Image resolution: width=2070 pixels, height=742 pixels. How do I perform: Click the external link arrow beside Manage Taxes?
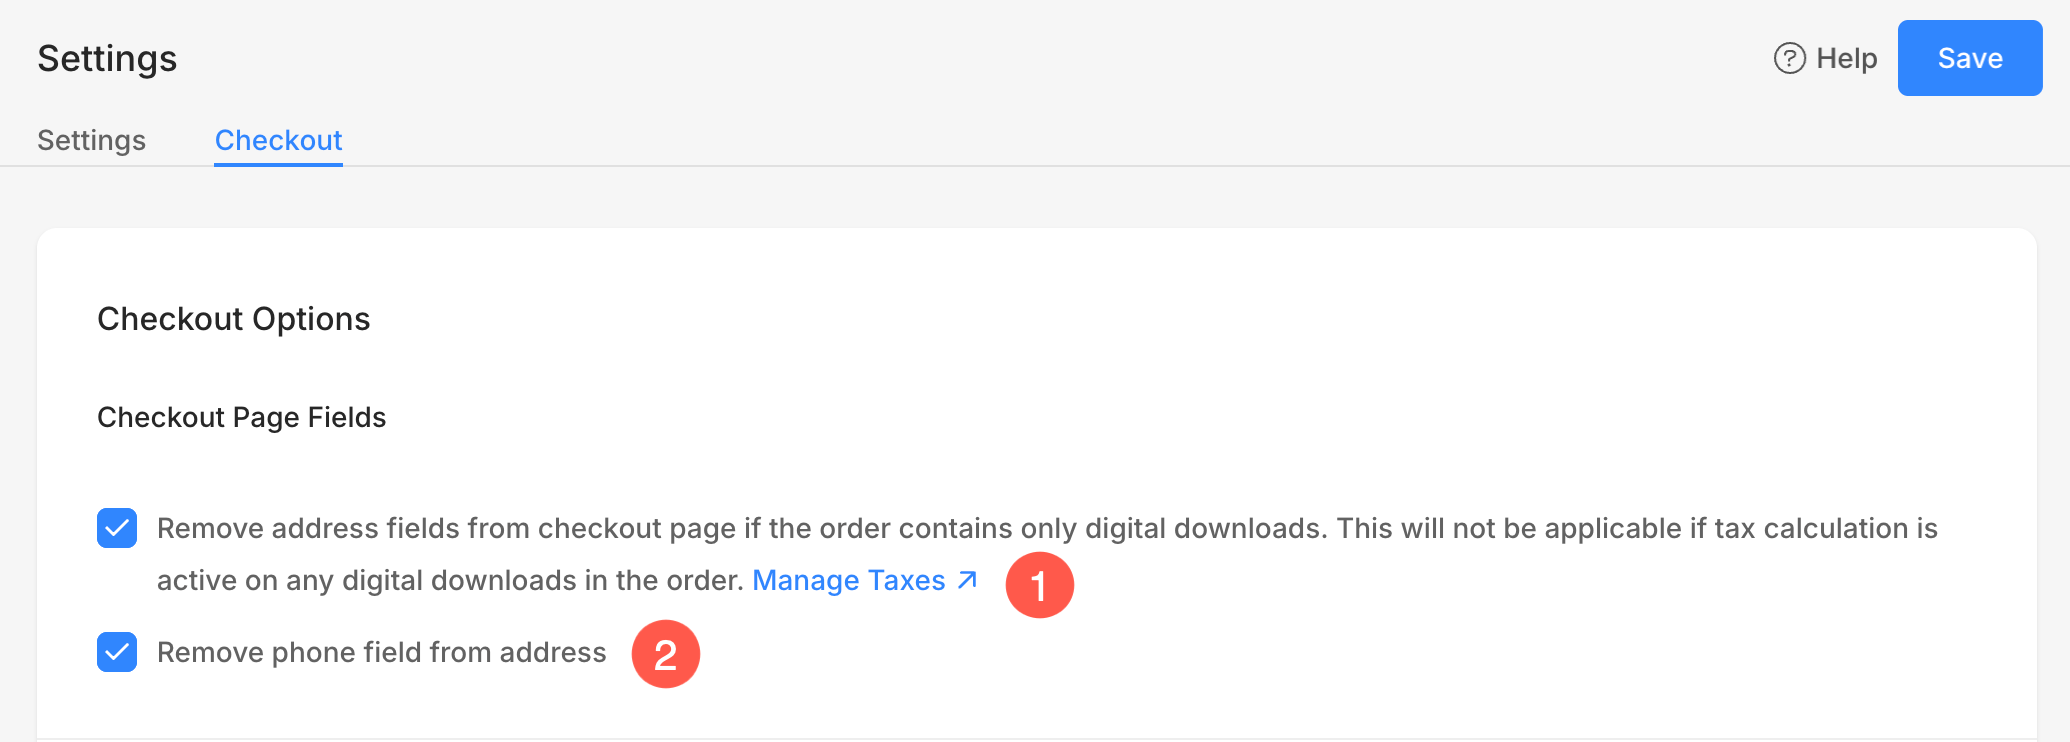coord(967,580)
